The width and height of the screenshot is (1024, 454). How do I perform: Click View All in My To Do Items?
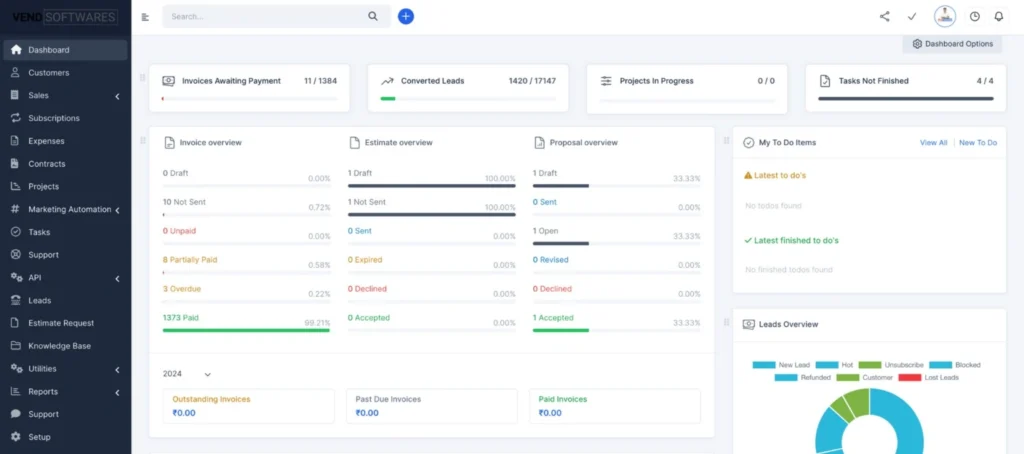tap(933, 143)
